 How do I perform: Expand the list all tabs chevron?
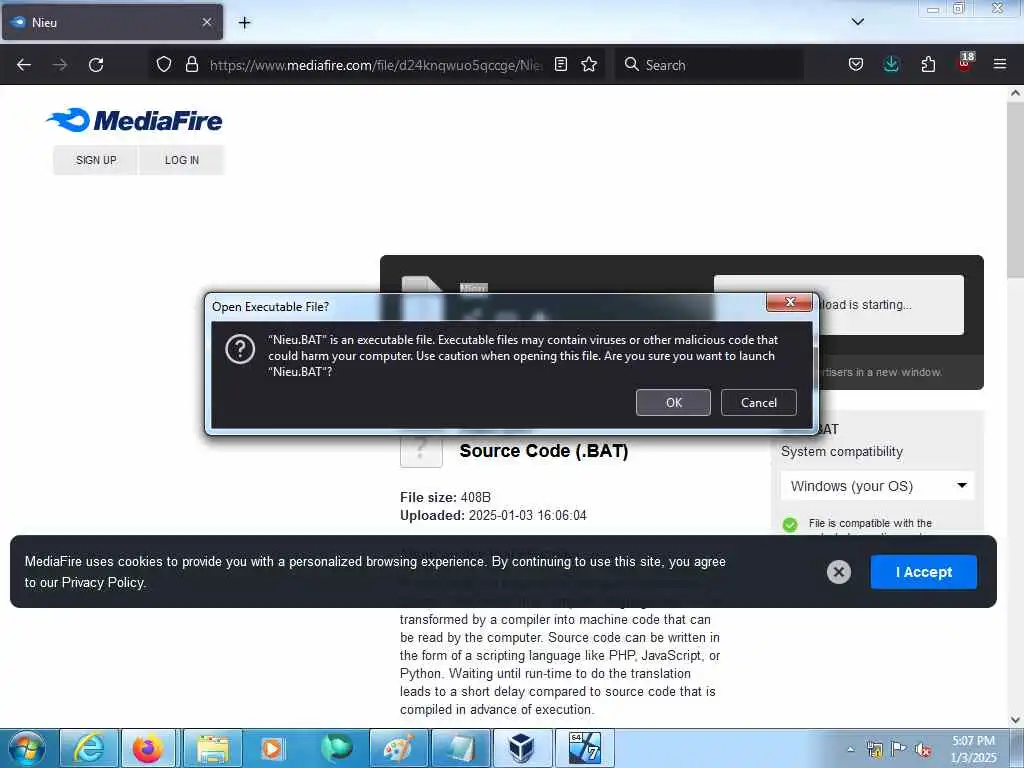[857, 22]
